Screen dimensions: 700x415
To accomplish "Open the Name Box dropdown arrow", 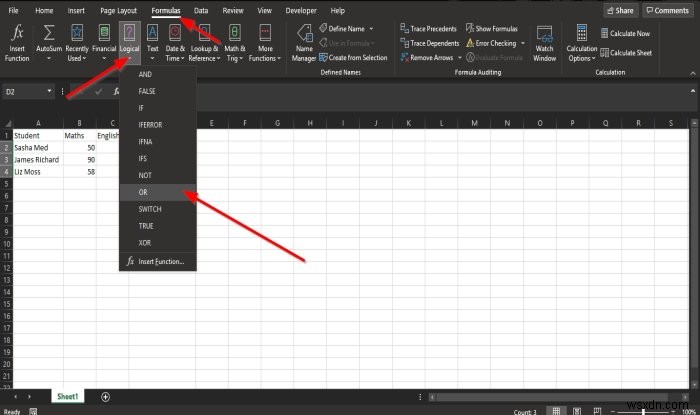I will pos(49,91).
